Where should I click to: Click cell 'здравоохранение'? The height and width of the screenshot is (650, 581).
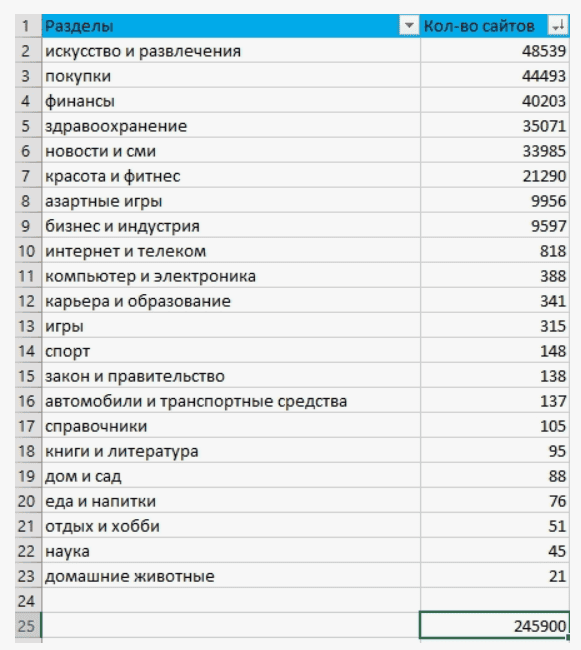click(x=231, y=126)
